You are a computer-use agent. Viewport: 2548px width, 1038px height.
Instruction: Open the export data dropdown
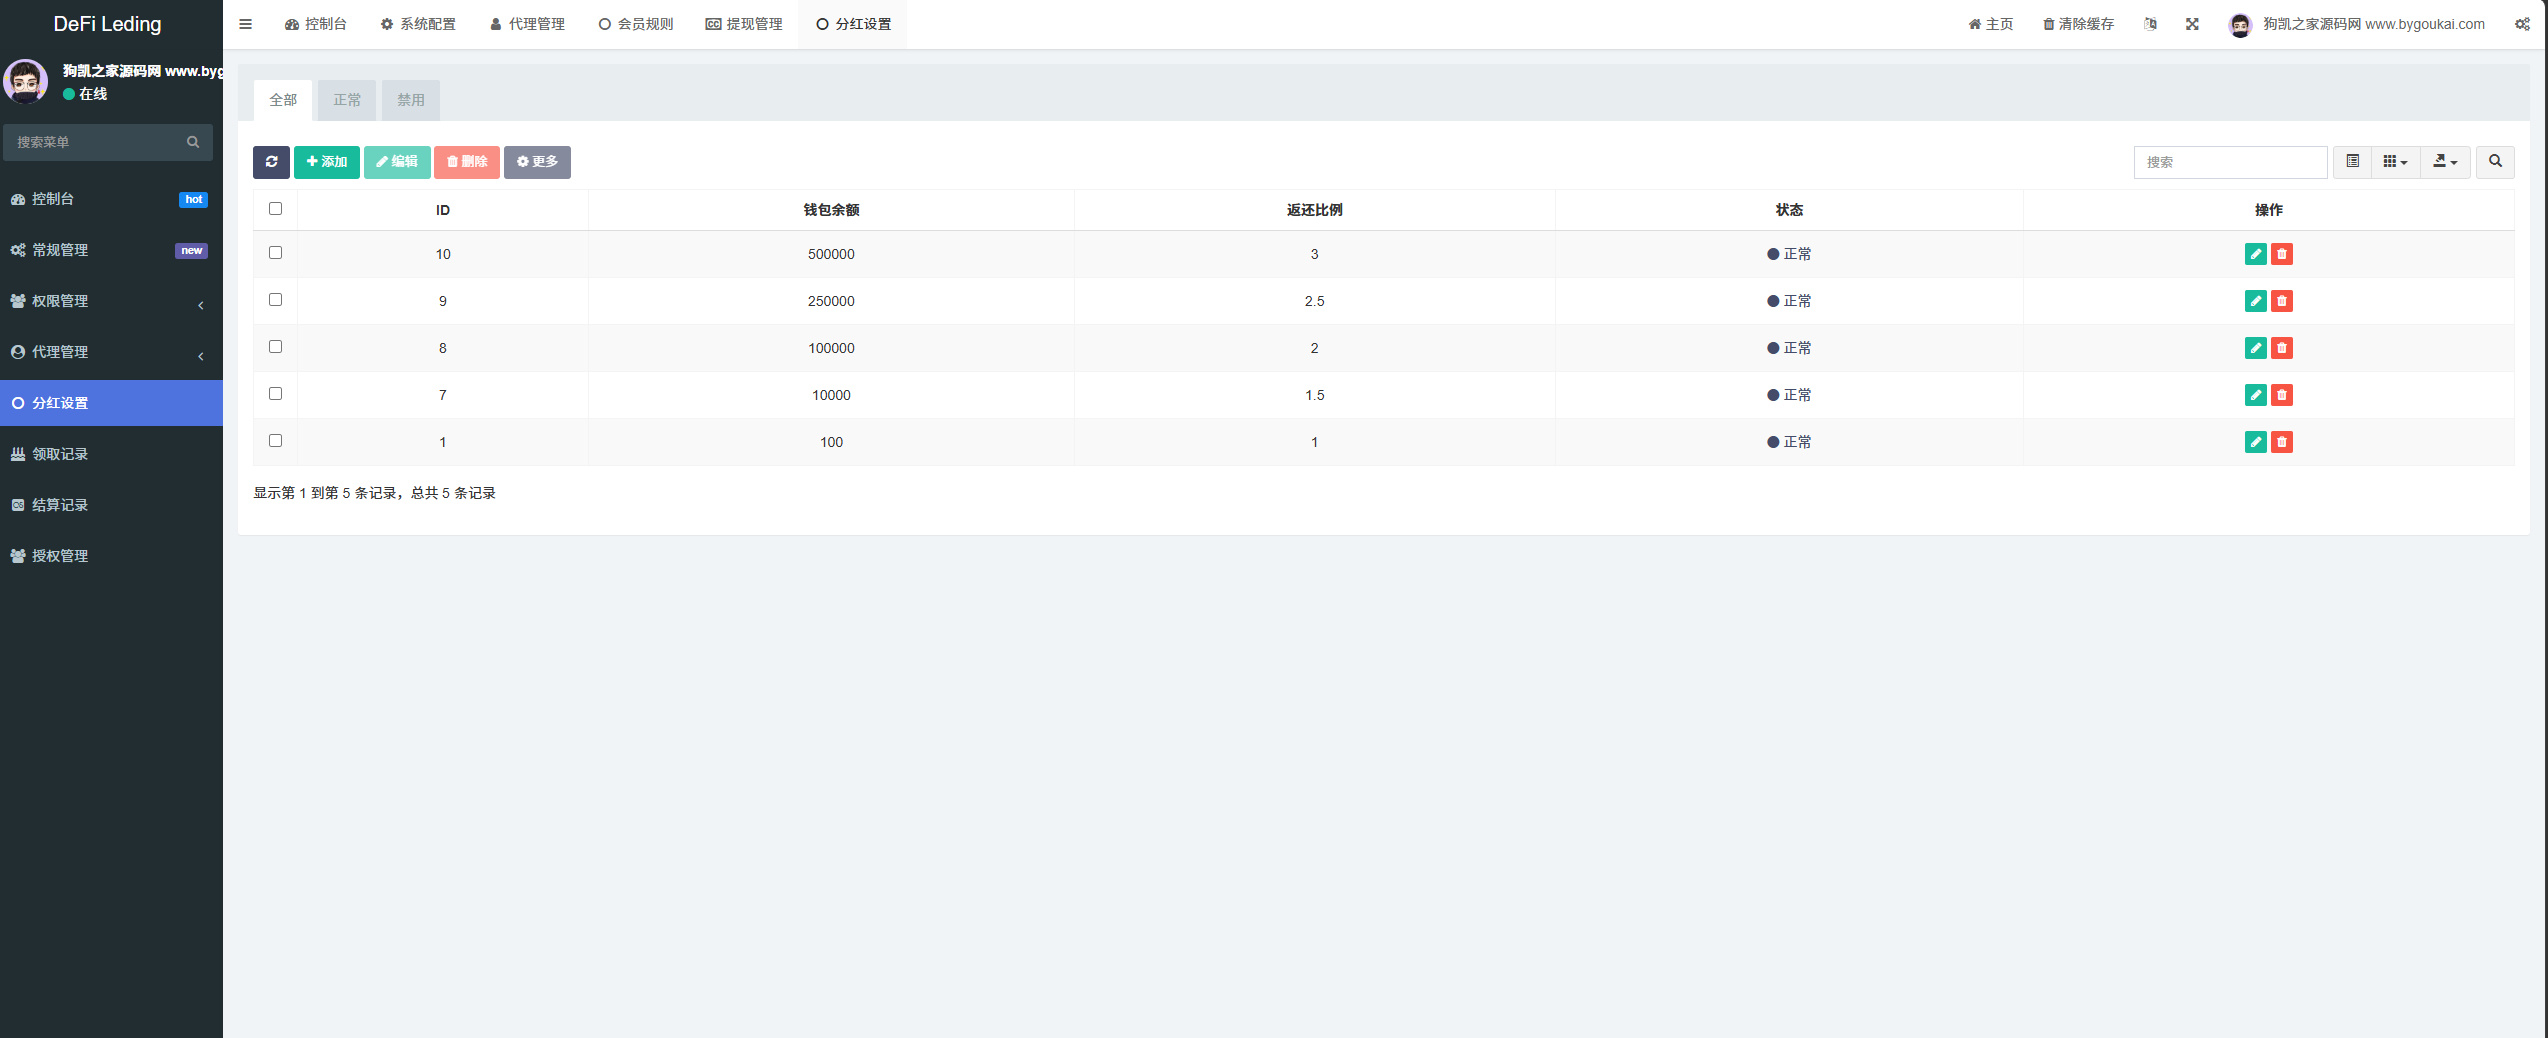2445,162
